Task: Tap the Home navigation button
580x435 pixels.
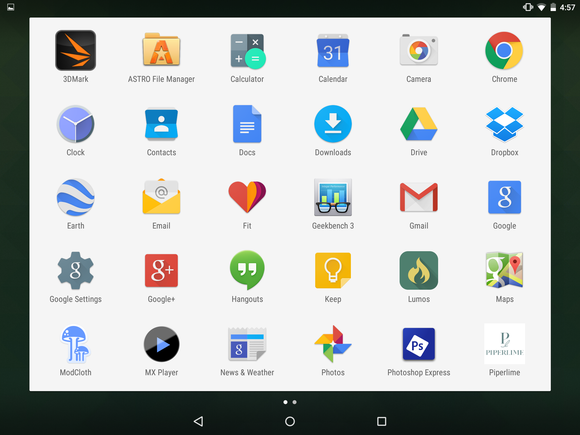Action: click(290, 421)
